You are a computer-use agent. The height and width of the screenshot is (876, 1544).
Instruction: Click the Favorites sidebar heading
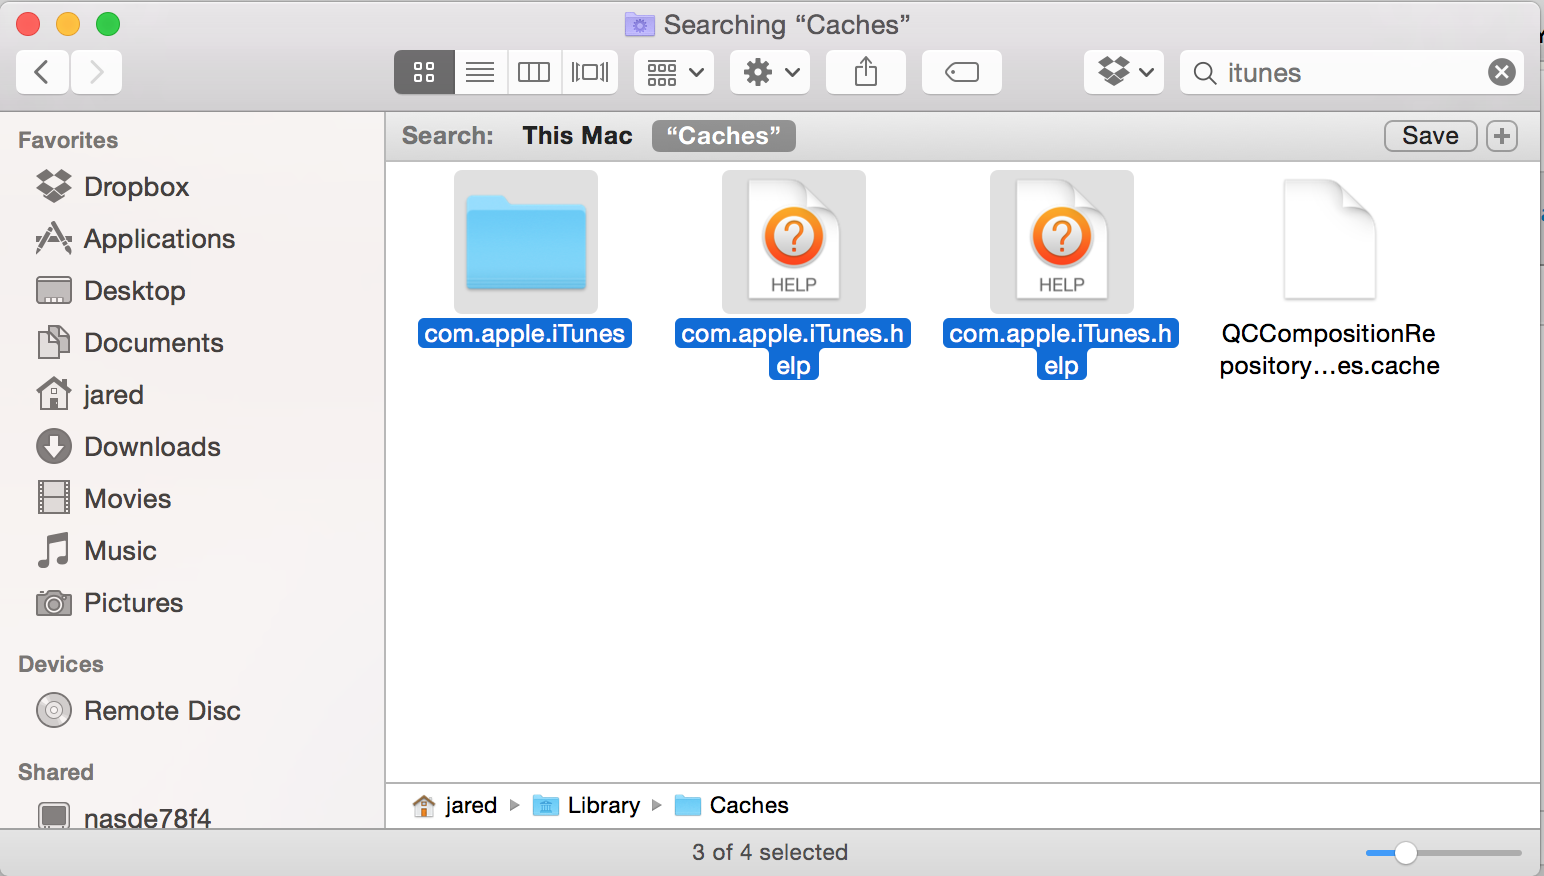tap(68, 140)
